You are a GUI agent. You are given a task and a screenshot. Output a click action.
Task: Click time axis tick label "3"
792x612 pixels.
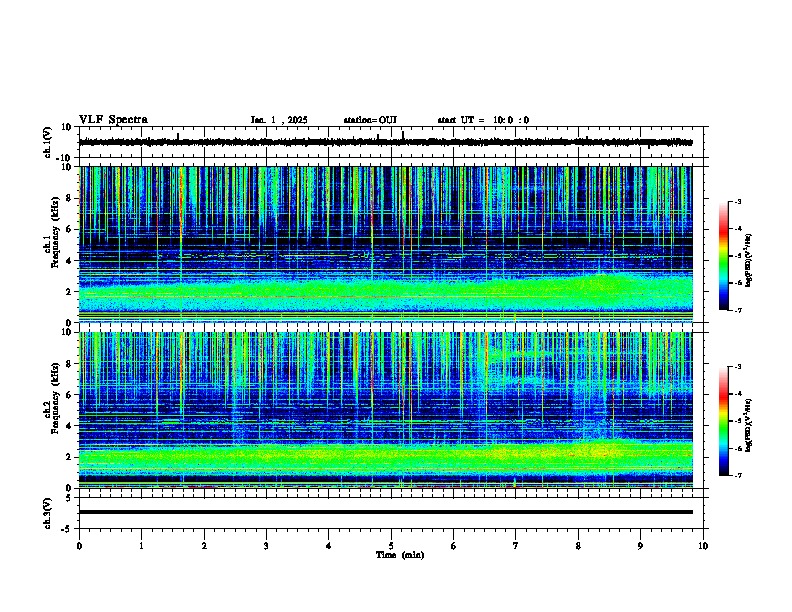point(266,546)
